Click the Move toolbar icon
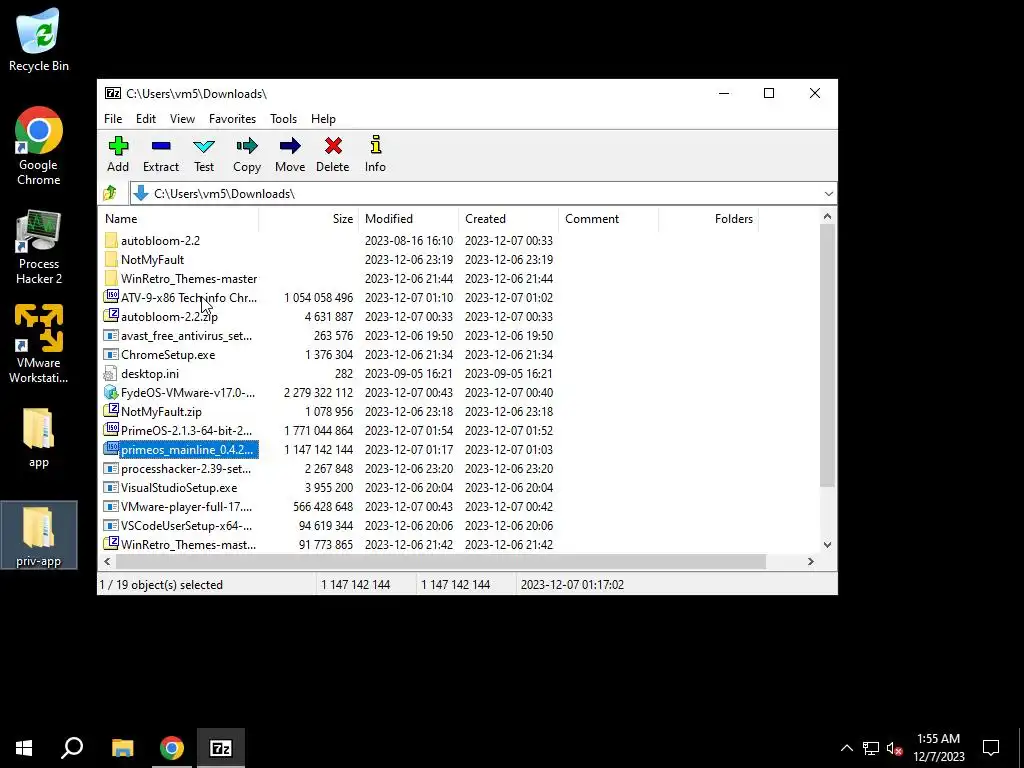This screenshot has height=768, width=1024. click(290, 146)
